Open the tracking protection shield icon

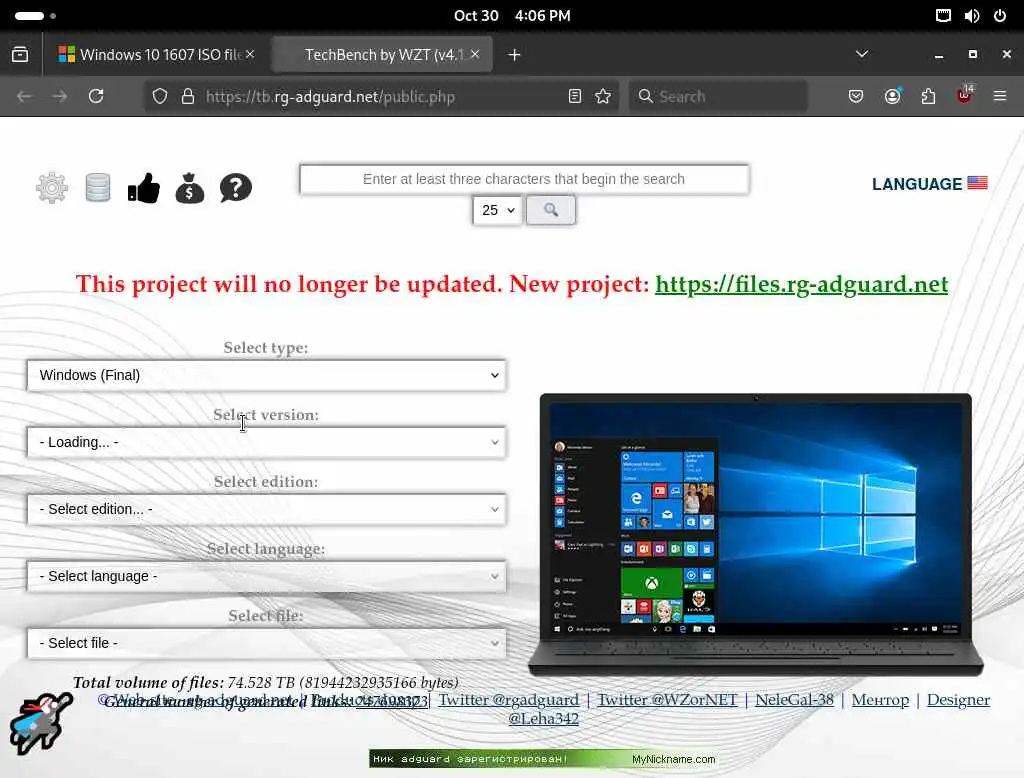(159, 97)
